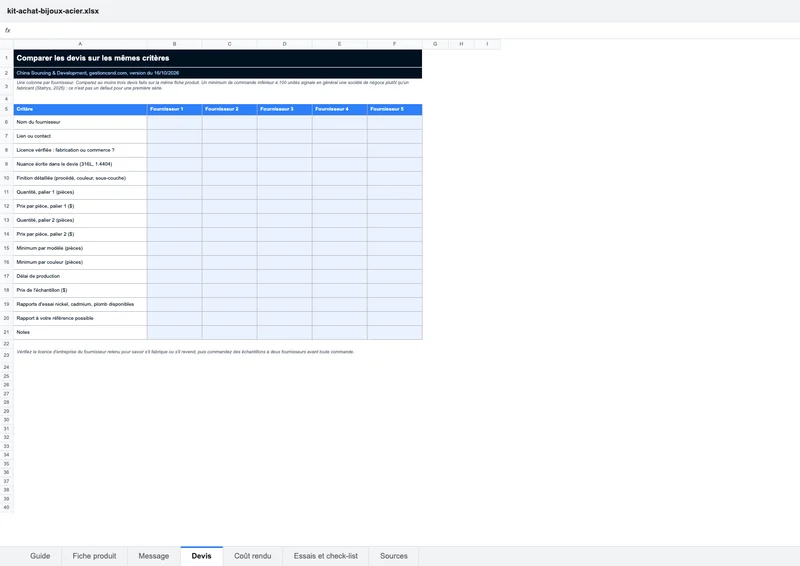Open the Essais et check-list tab
800x566 pixels.
click(326, 556)
